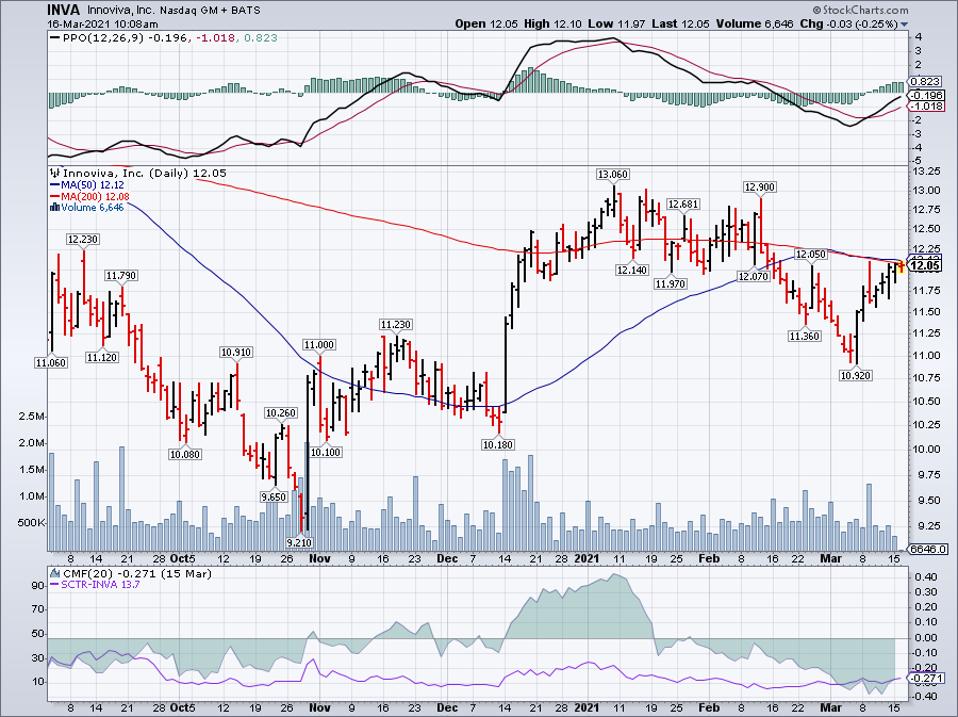Click the "MA(200) 12.08" legend entry
Viewport: 958px width, 717px height.
click(95, 197)
